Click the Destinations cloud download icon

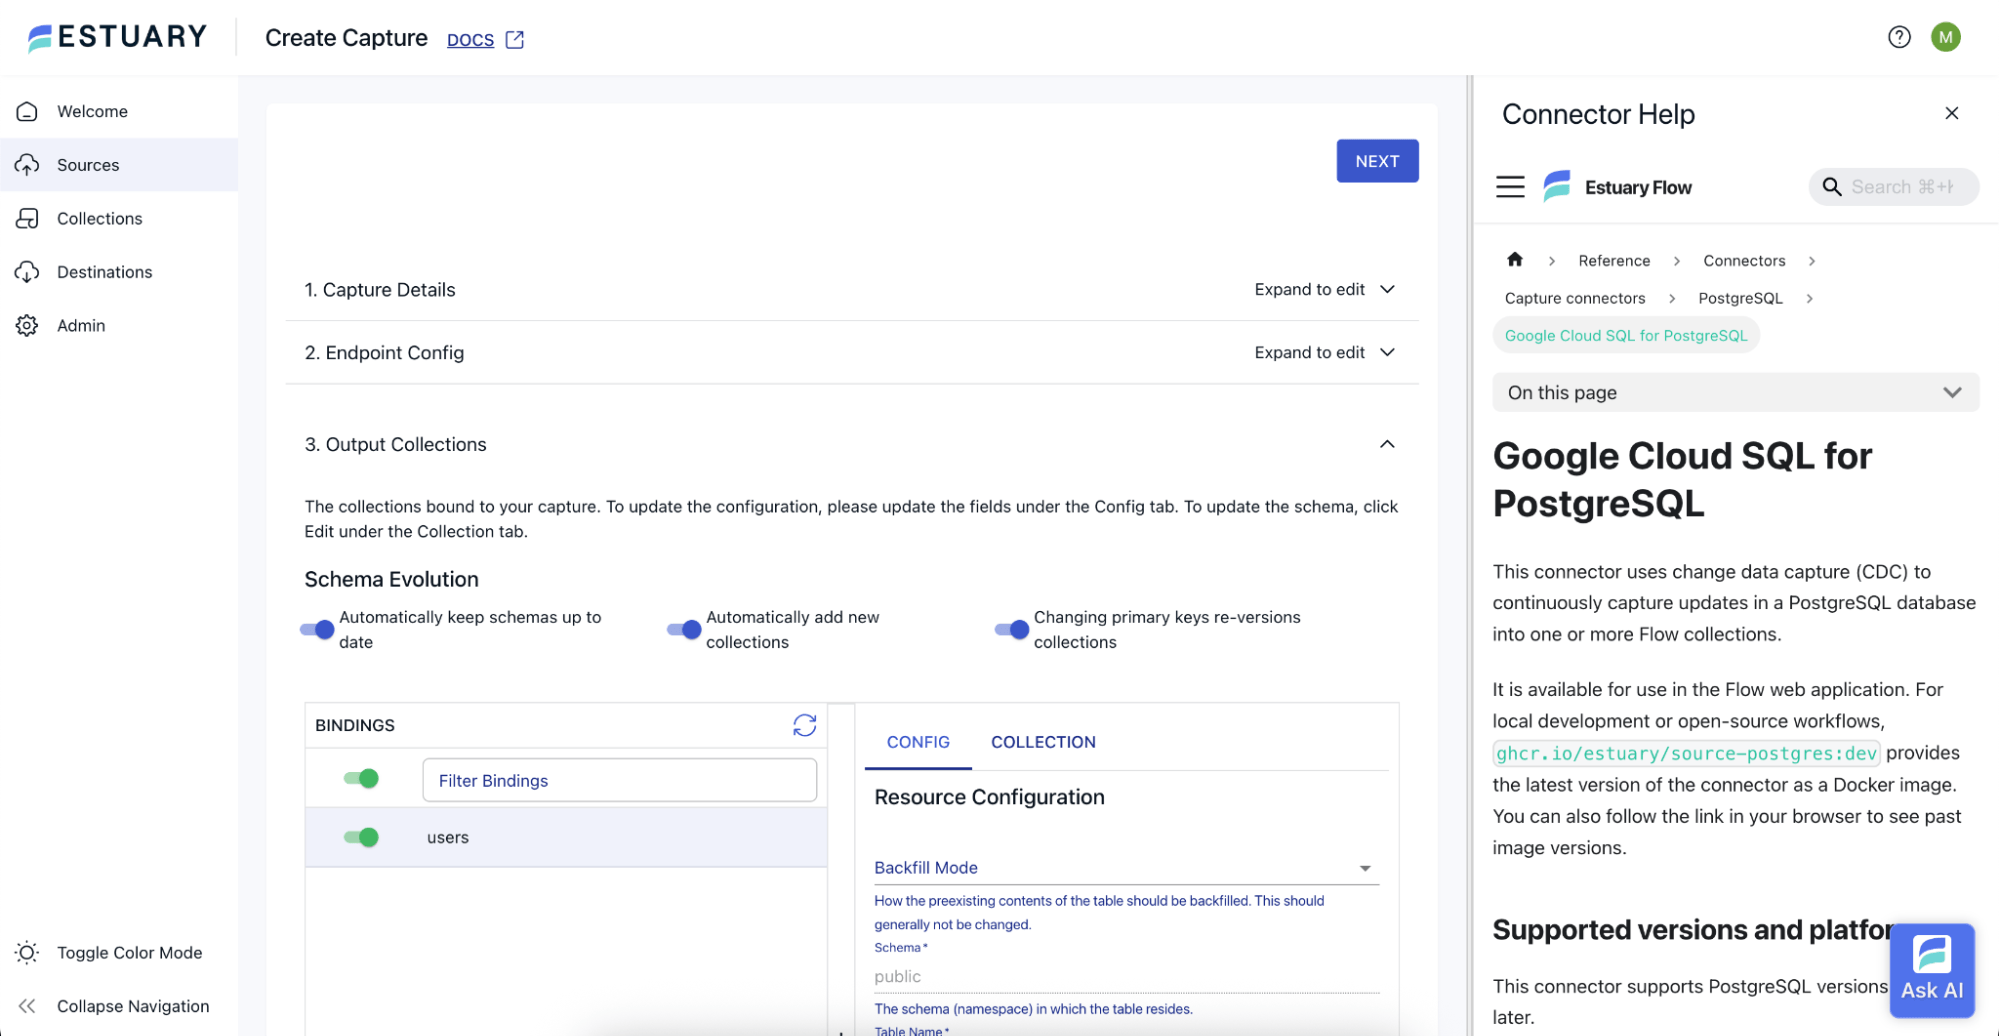27,272
